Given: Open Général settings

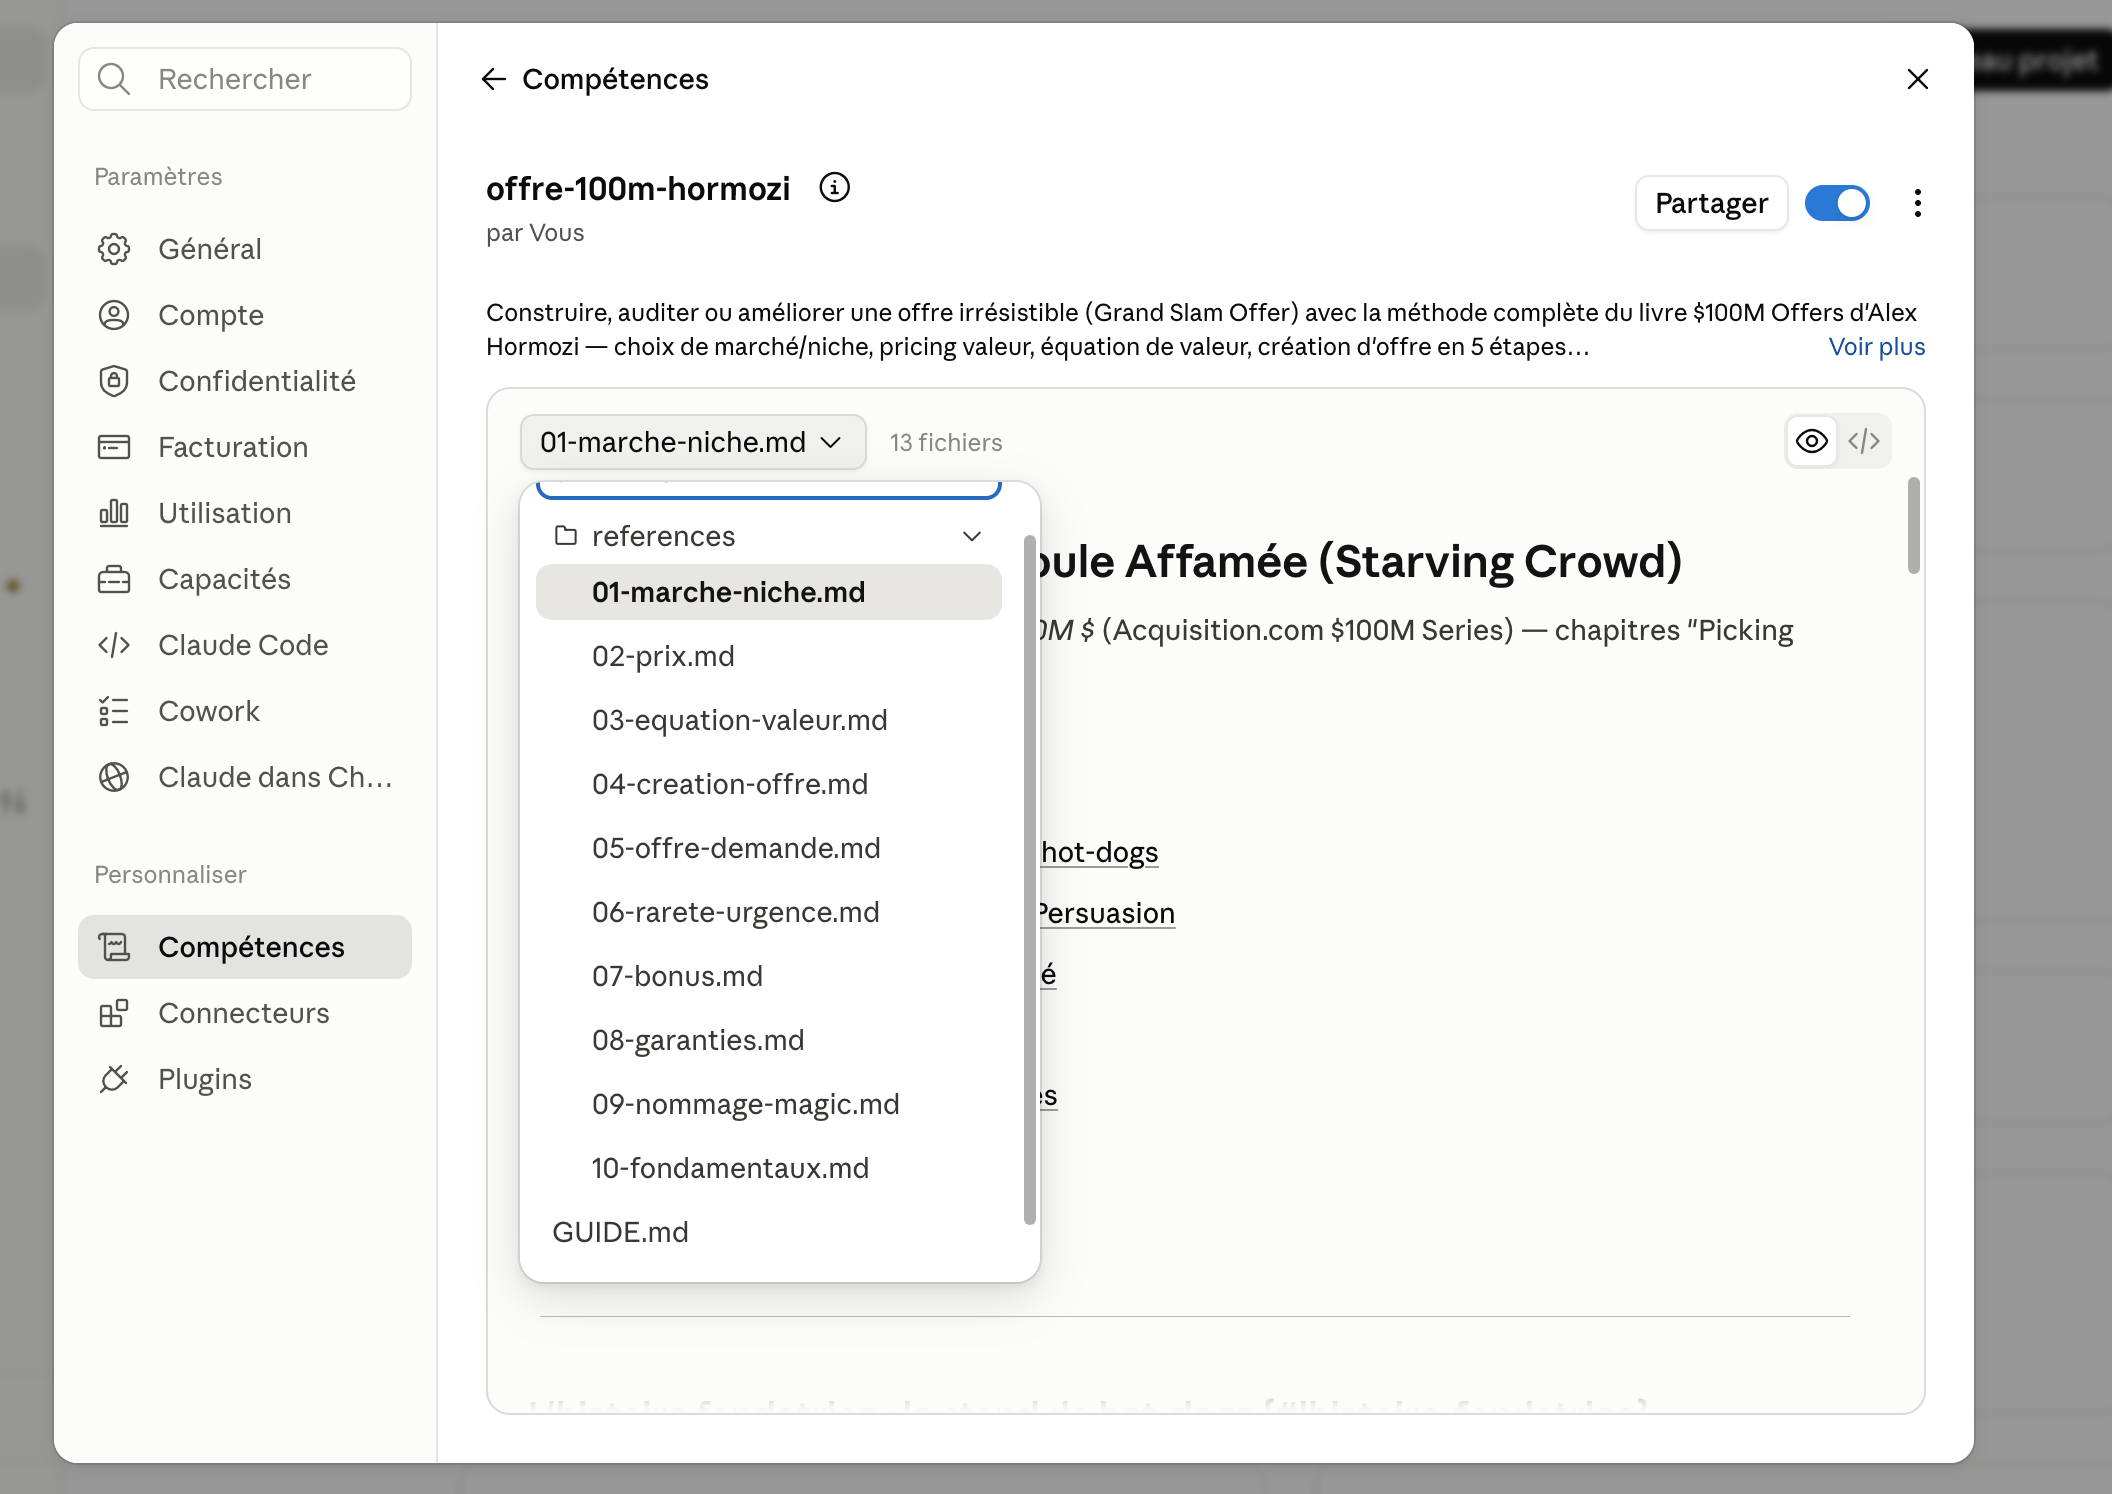Looking at the screenshot, I should pyautogui.click(x=245, y=249).
